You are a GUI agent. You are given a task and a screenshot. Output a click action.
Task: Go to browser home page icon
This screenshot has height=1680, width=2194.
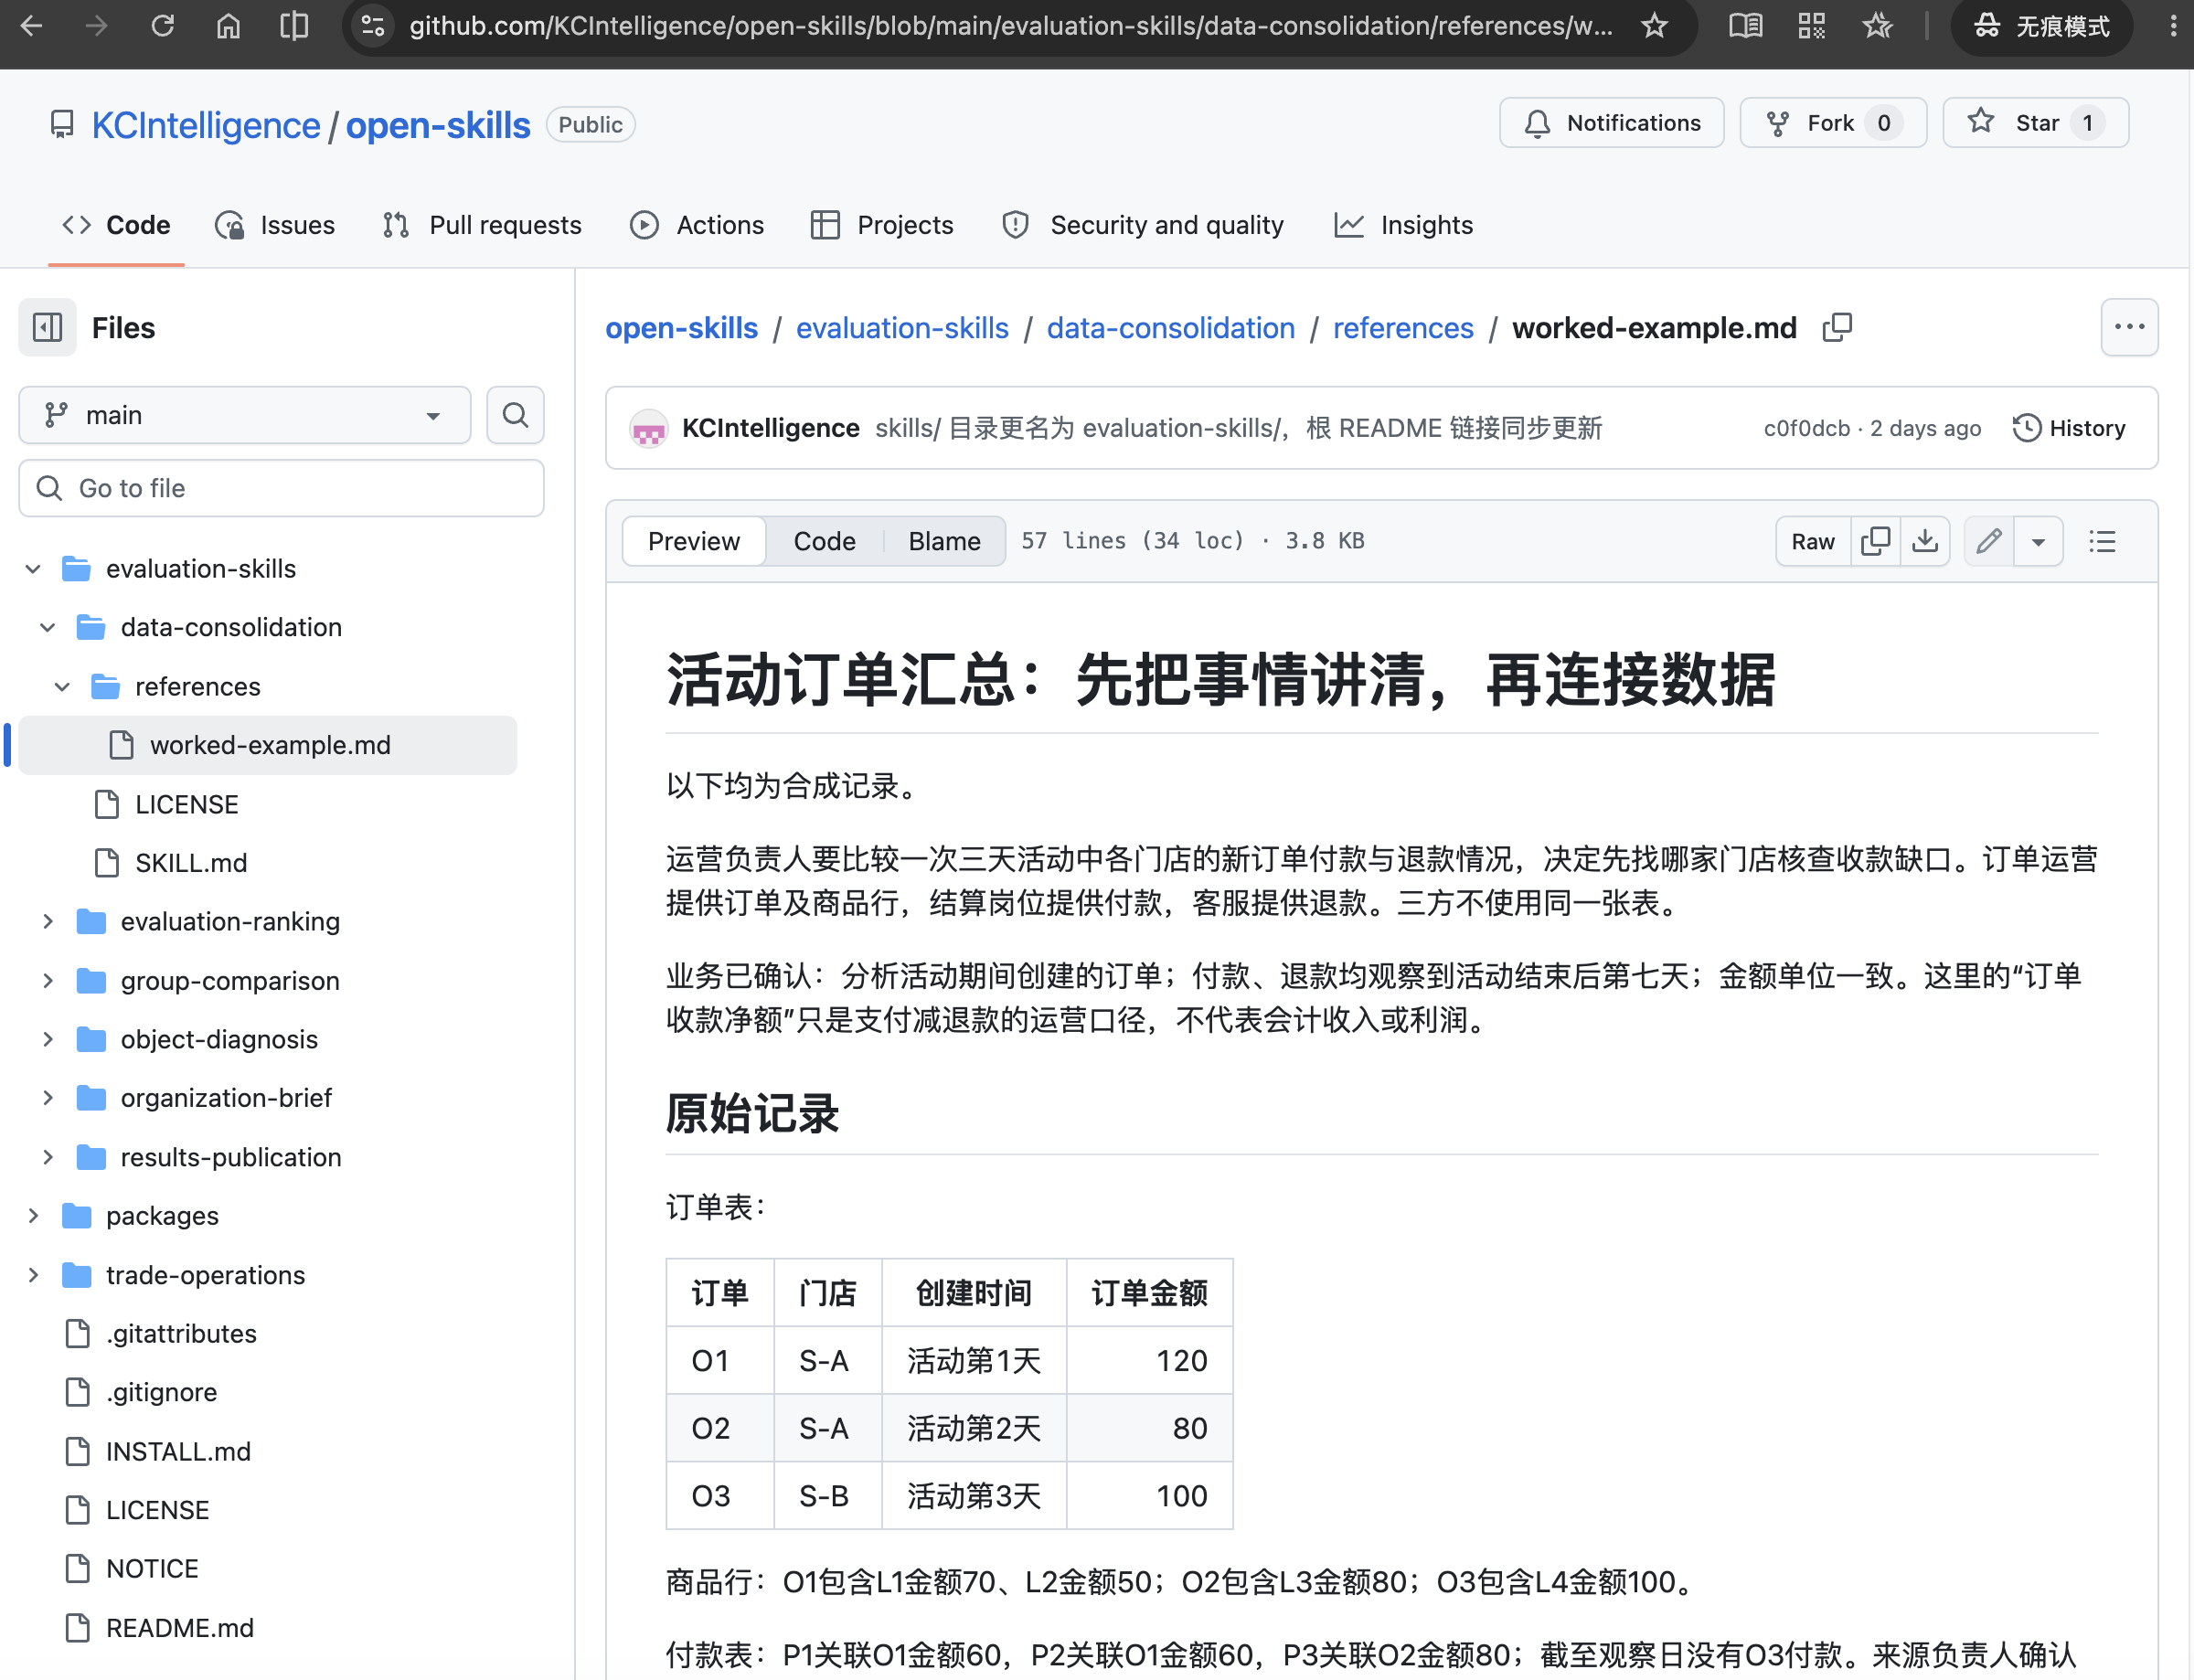coord(228,26)
